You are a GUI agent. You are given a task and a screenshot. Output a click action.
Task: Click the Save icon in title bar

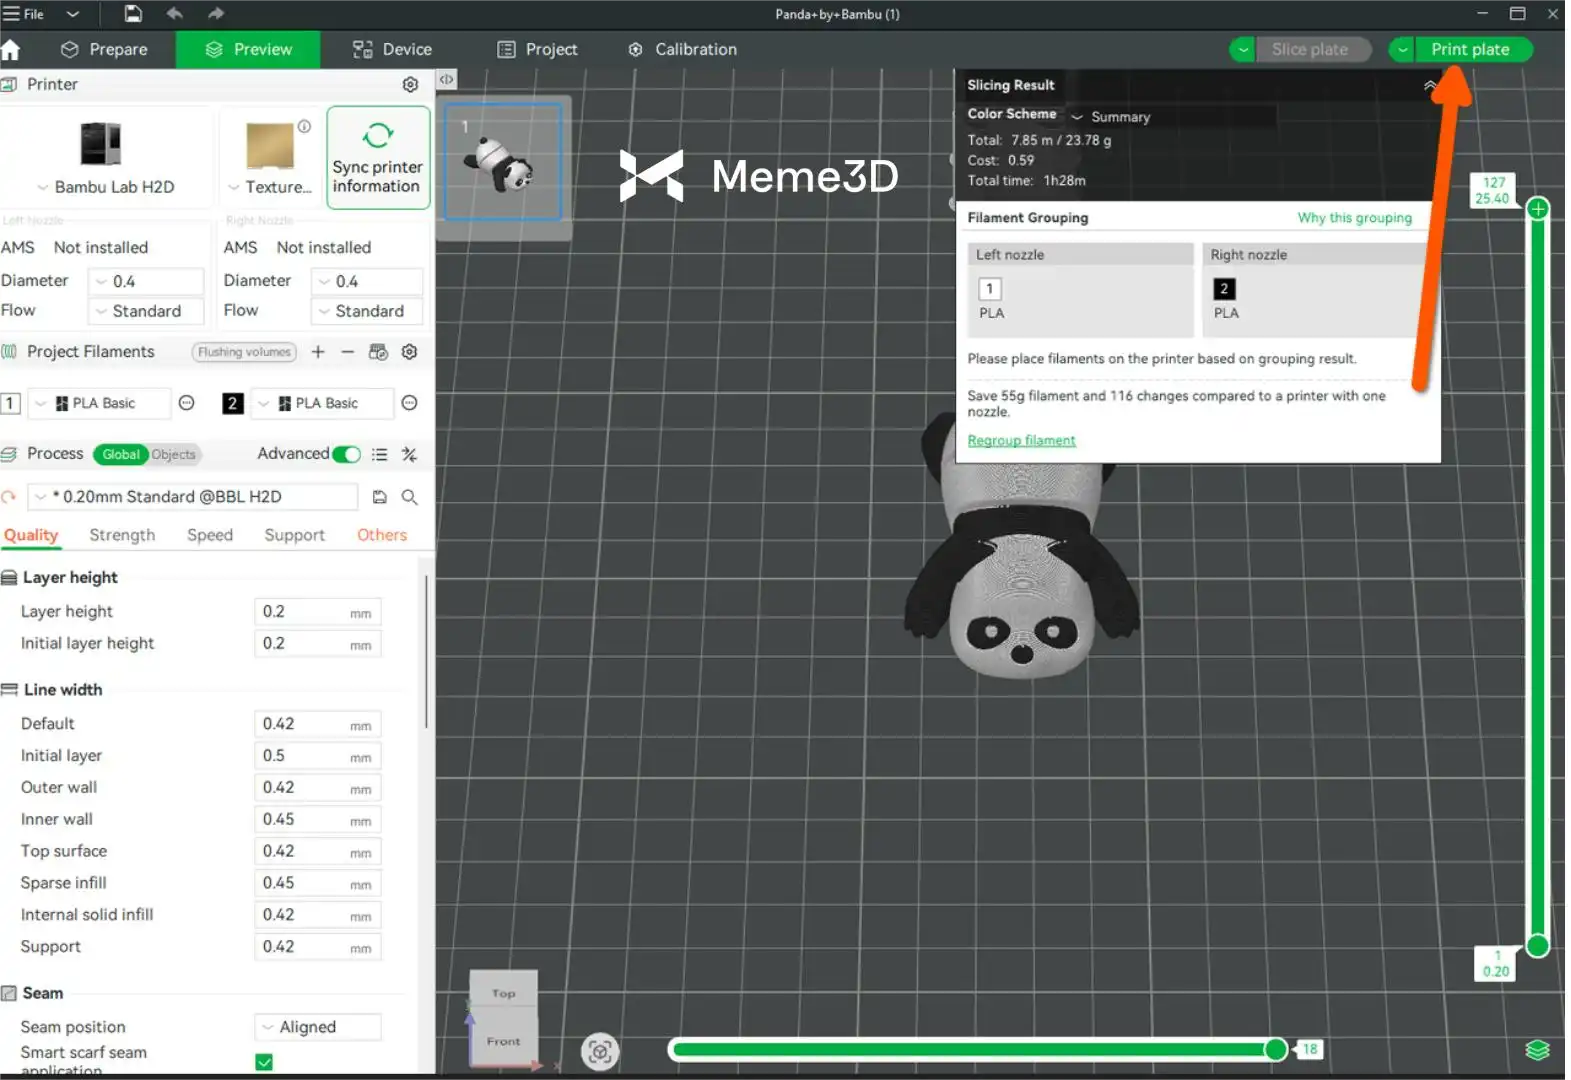point(133,14)
